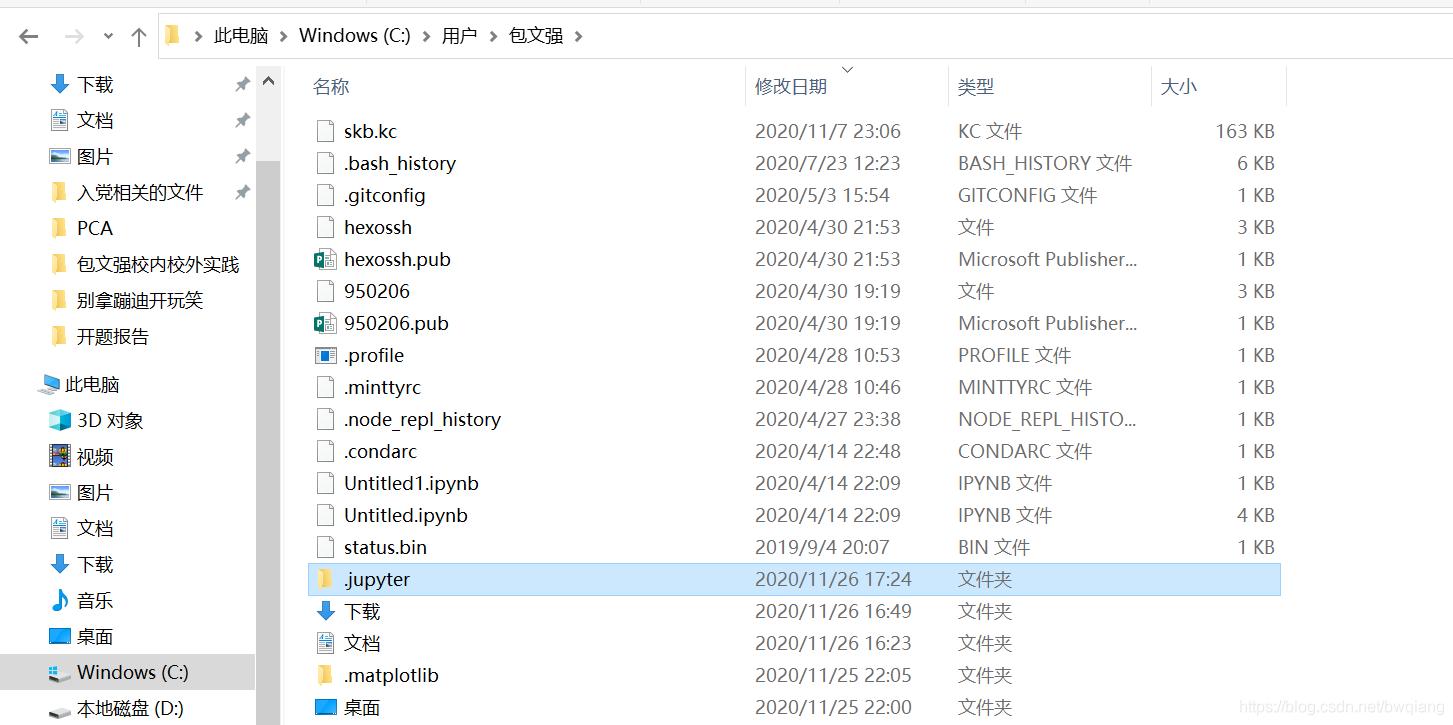
Task: Click the folder icon in address bar
Action: [x=173, y=36]
